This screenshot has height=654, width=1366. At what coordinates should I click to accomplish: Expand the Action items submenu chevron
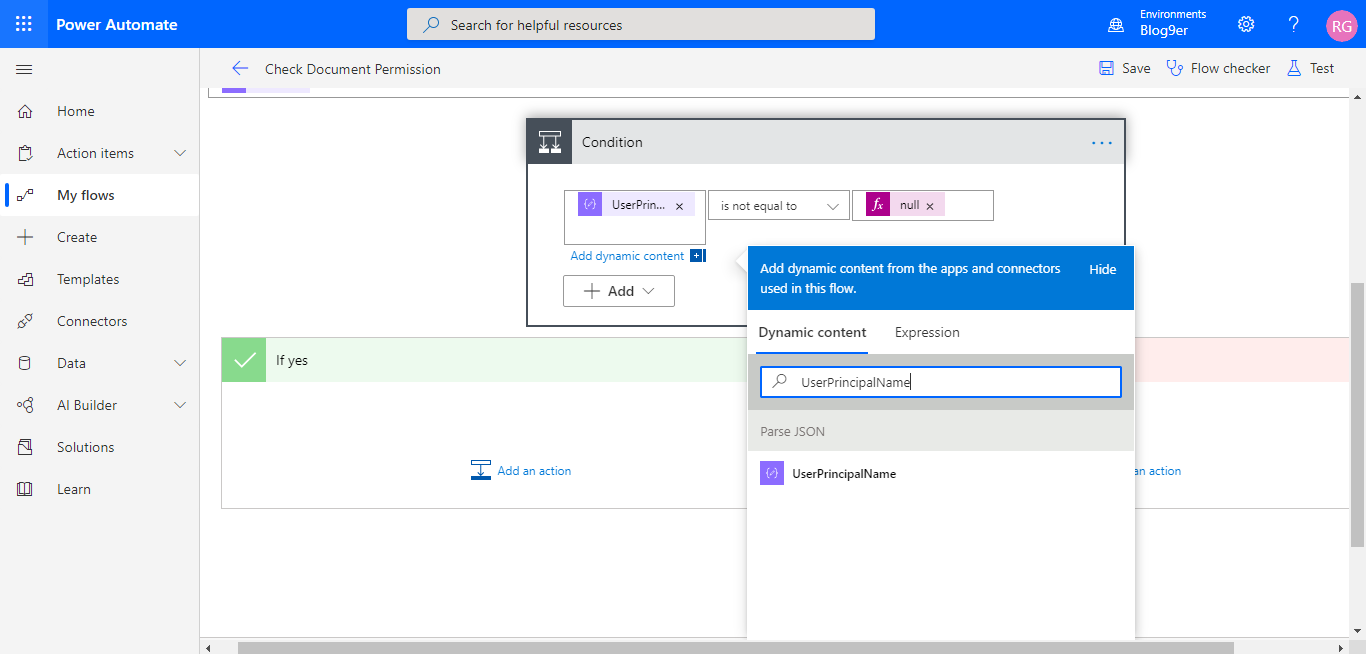[180, 153]
